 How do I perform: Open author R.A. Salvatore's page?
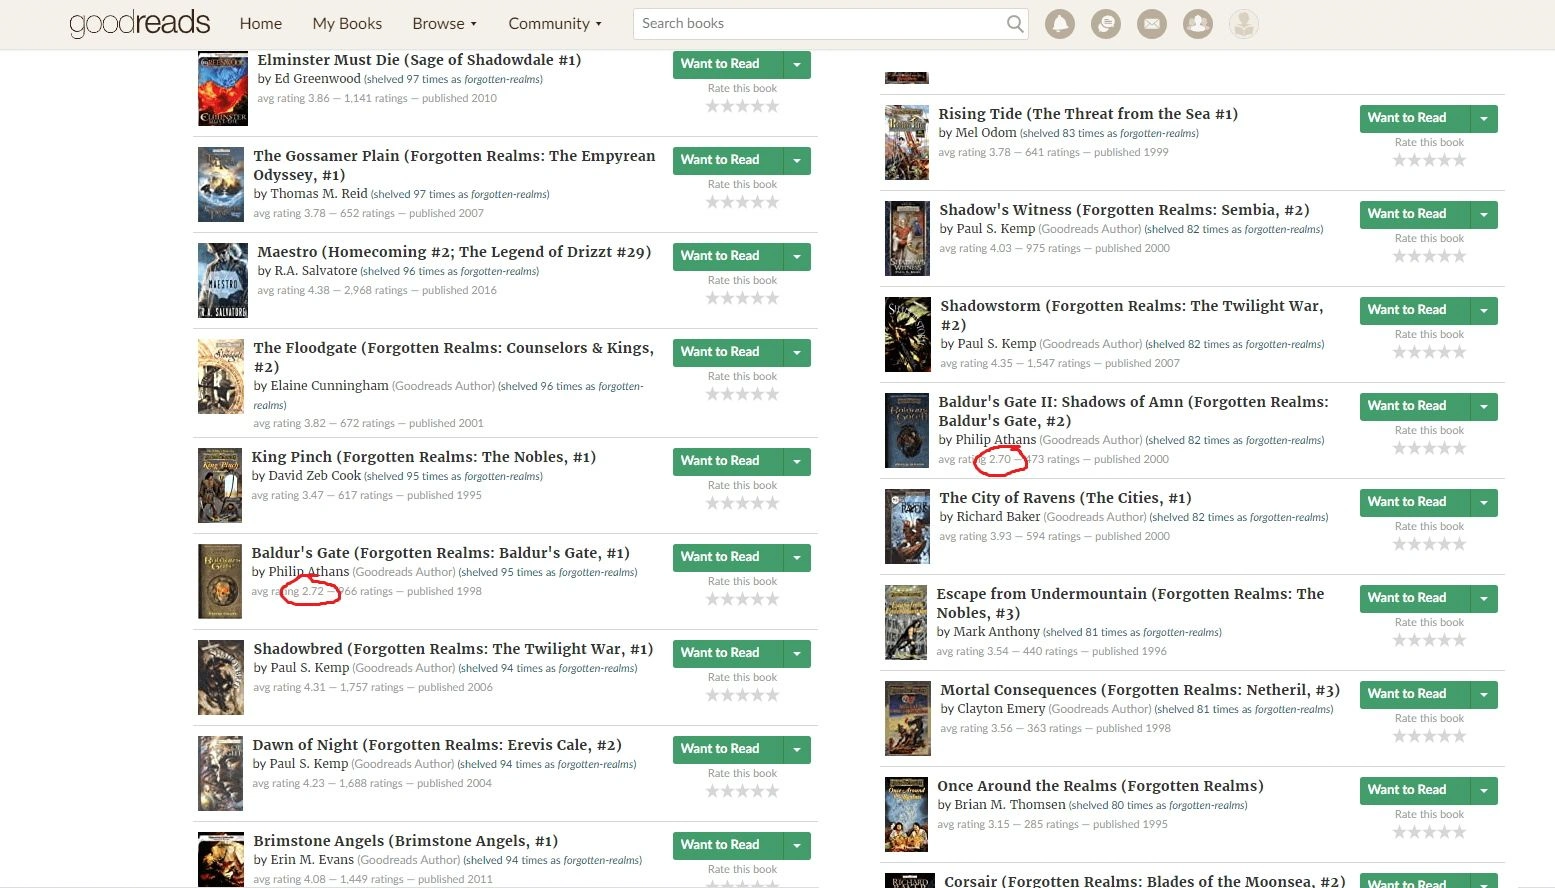click(315, 271)
